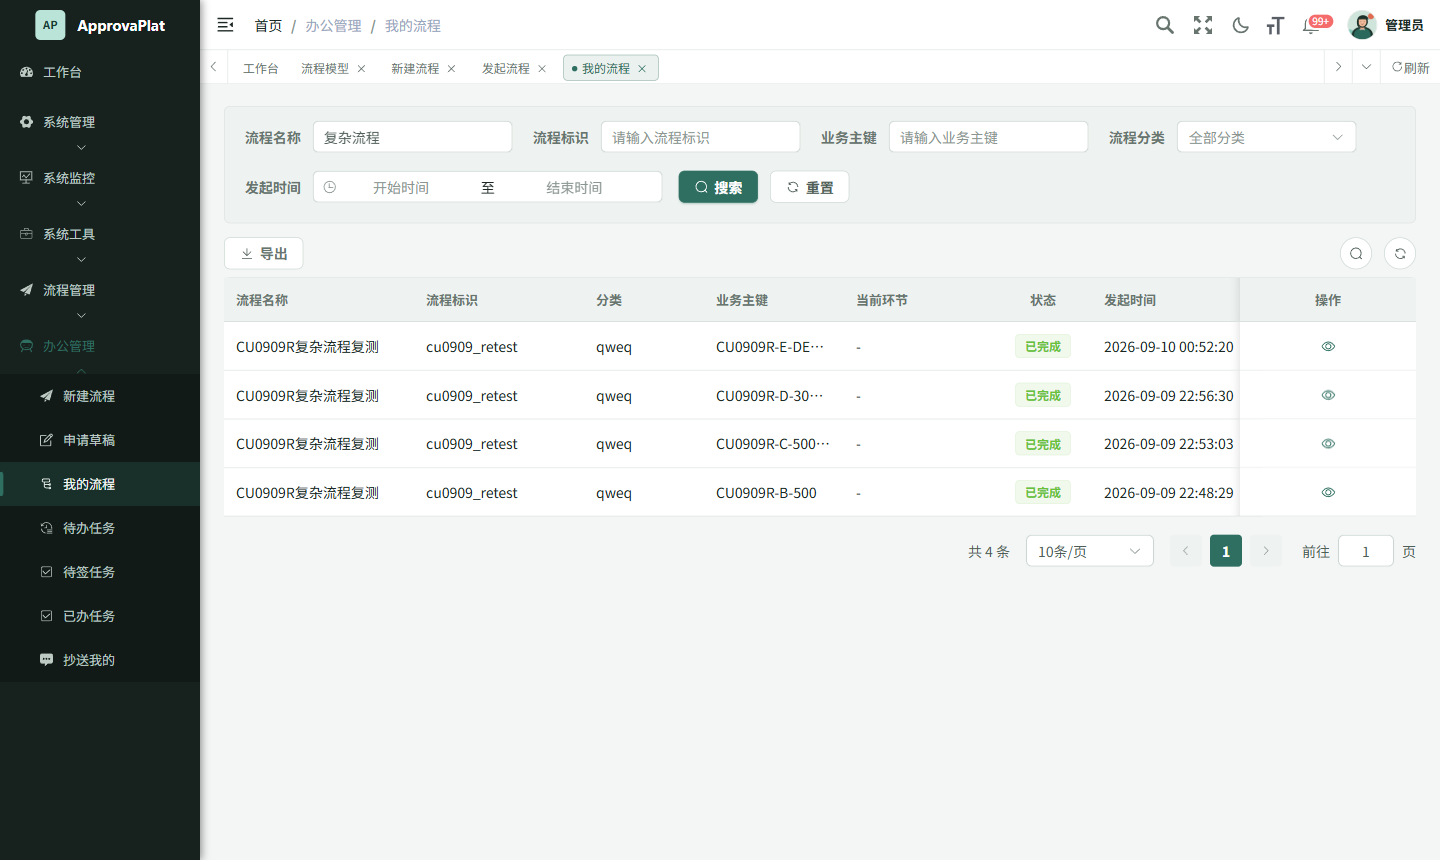Click the 前往 page number input
Viewport: 1440px width, 860px height.
pyautogui.click(x=1365, y=551)
